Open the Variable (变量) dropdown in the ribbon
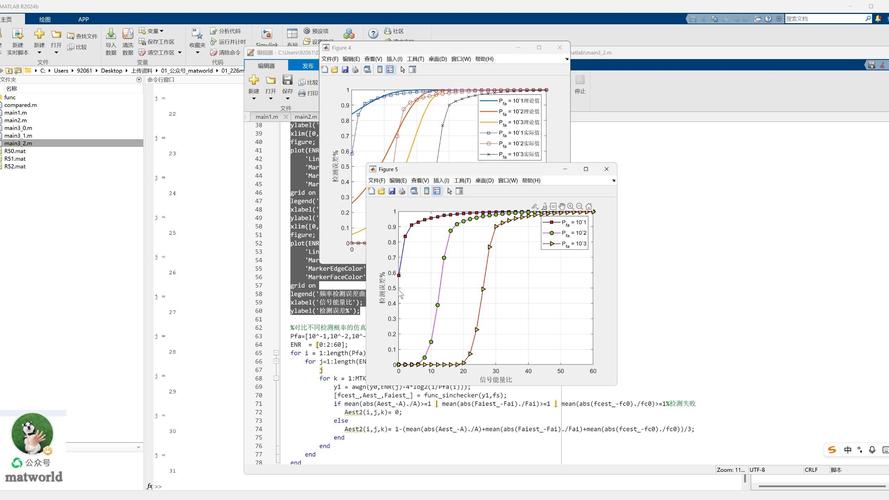Screen dimensions: 889x500 tap(157, 31)
